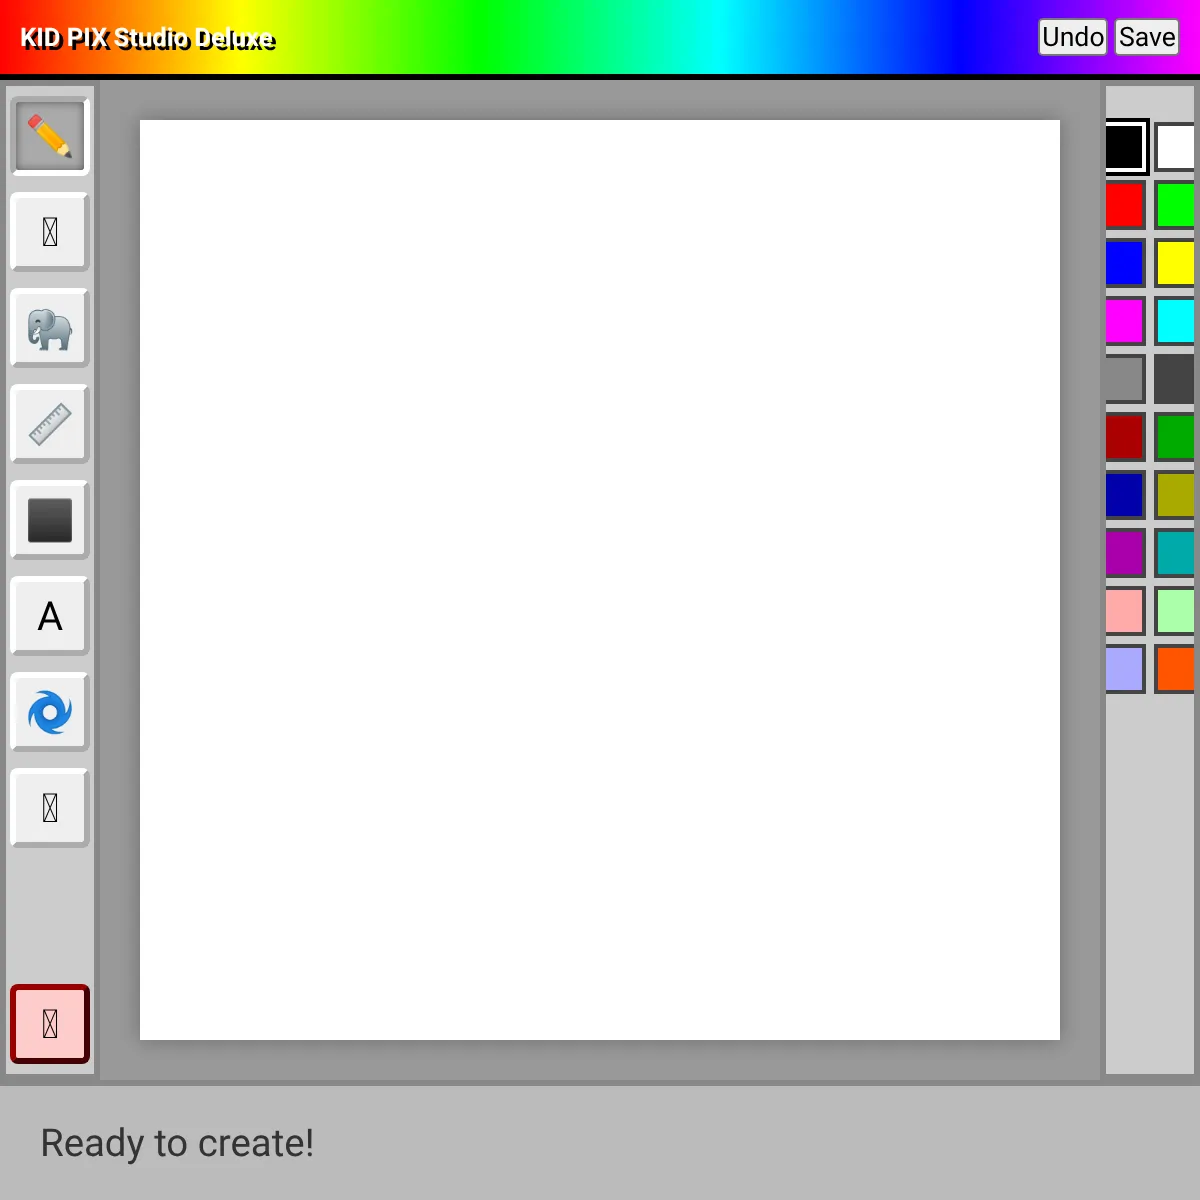1200x1200 pixels.
Task: Select the dark red swatch
Action: pyautogui.click(x=1125, y=437)
